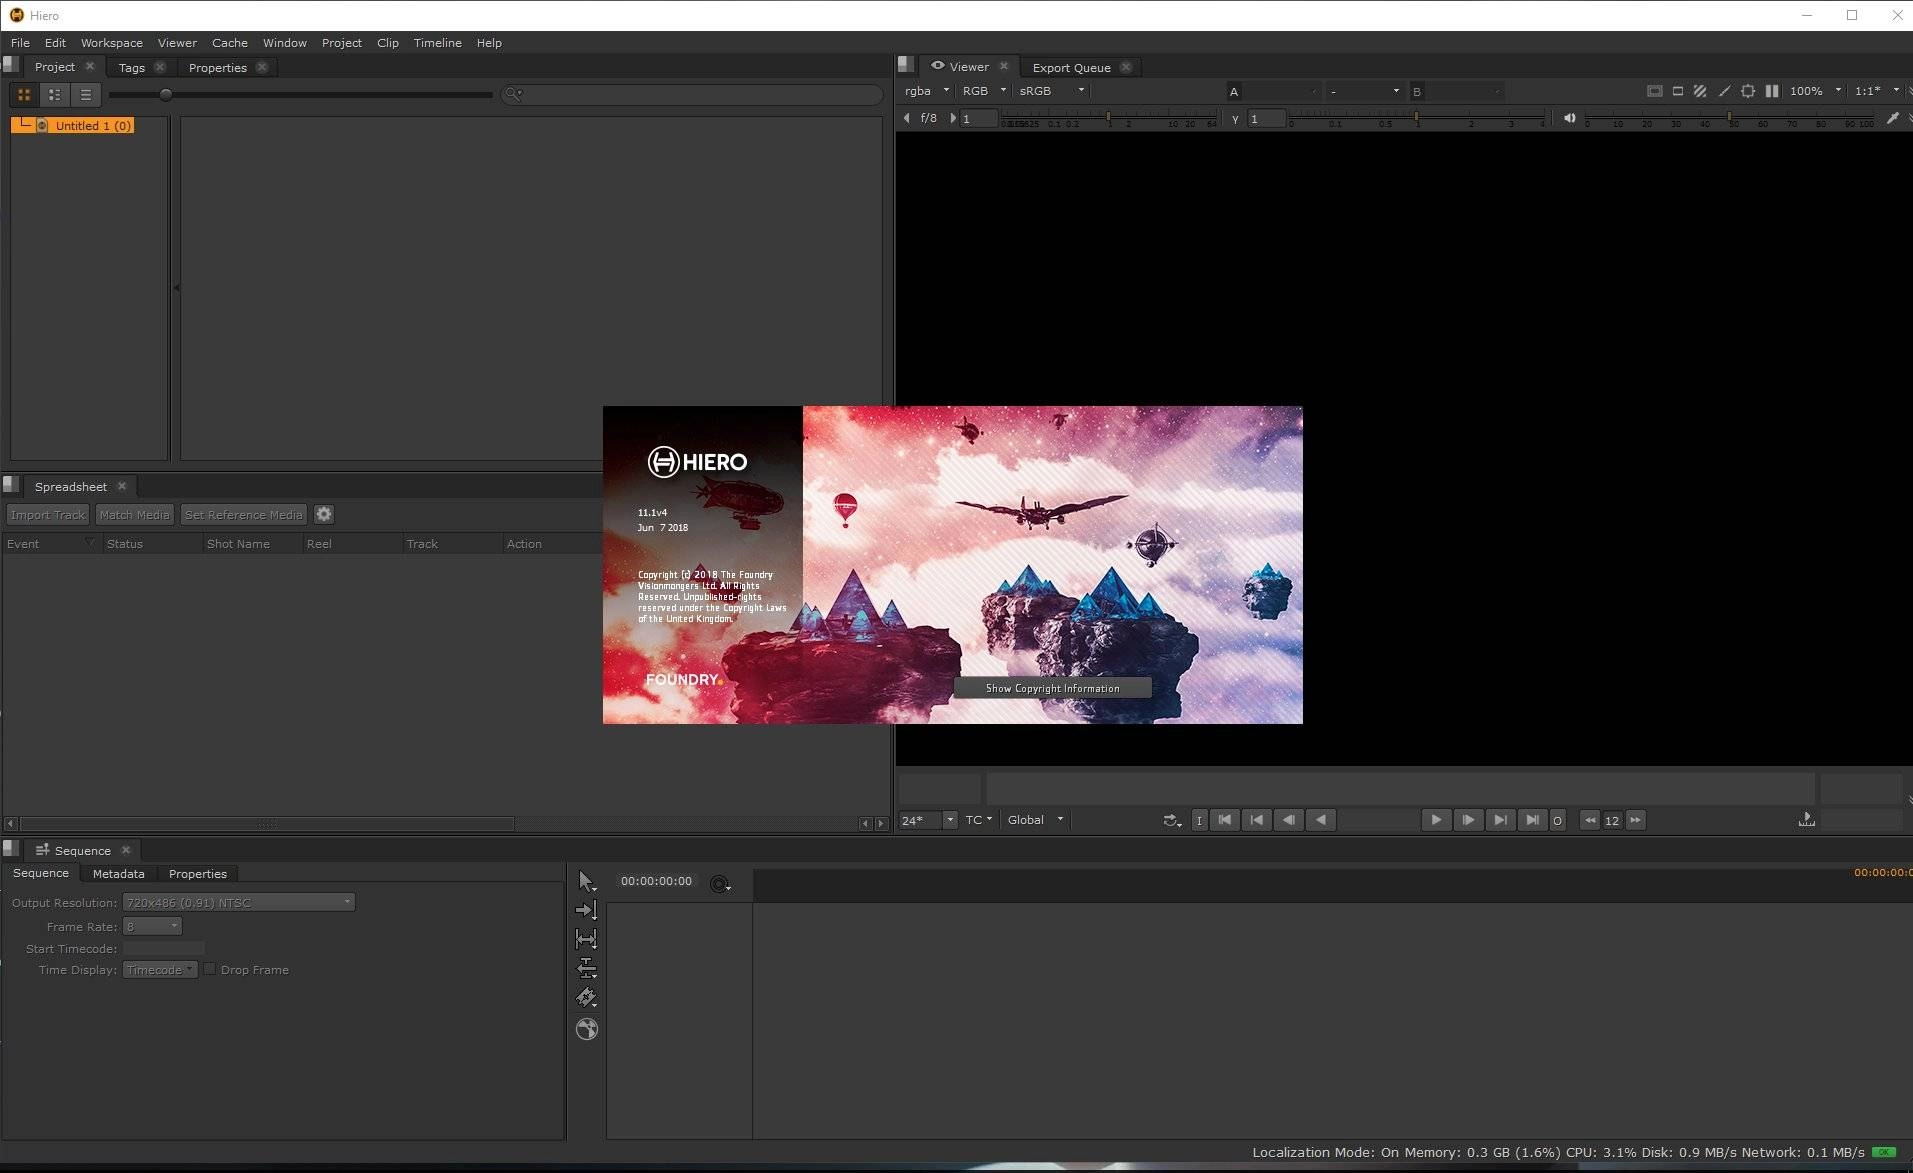Toggle striped clipping warning icon in viewer
Viewport: 1913px width, 1173px height.
[1700, 91]
